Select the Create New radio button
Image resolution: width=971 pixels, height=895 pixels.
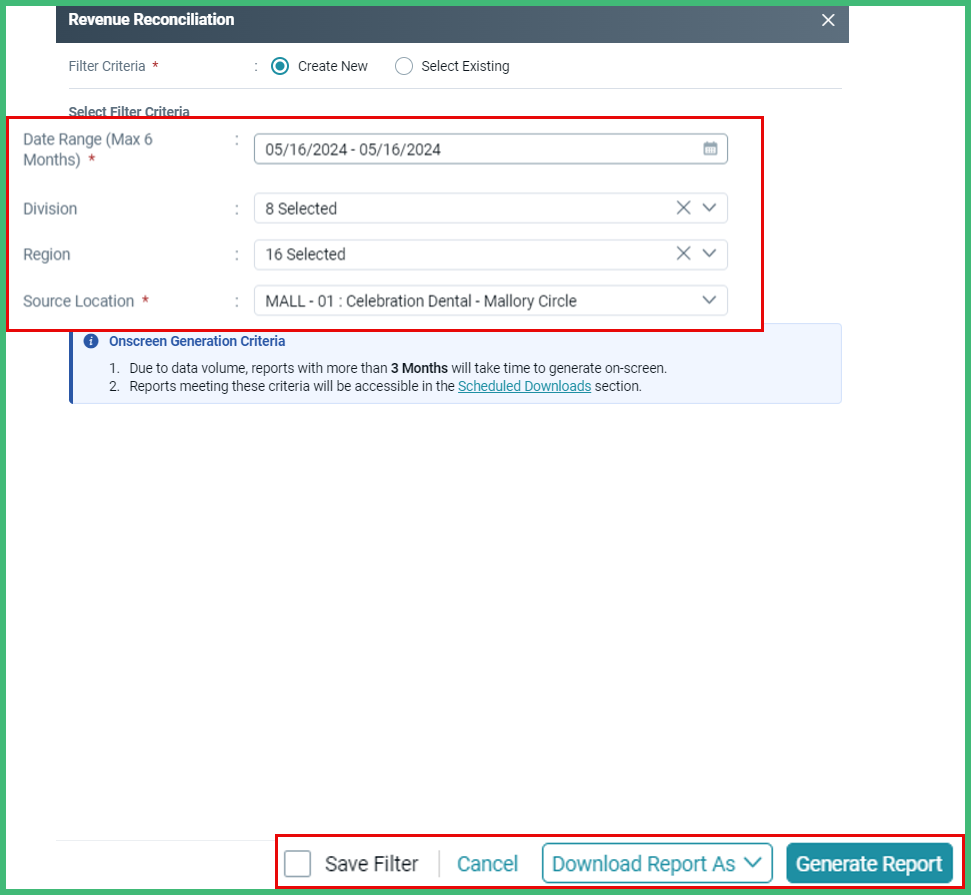(x=281, y=65)
